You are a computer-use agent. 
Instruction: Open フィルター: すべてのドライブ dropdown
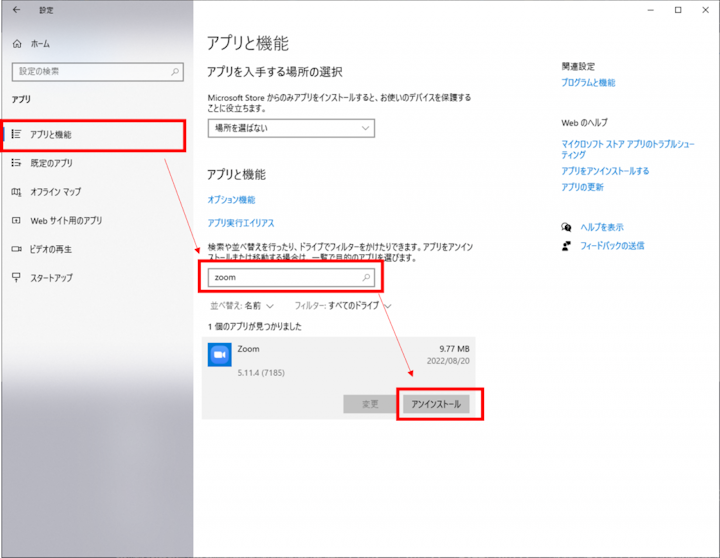[342, 306]
